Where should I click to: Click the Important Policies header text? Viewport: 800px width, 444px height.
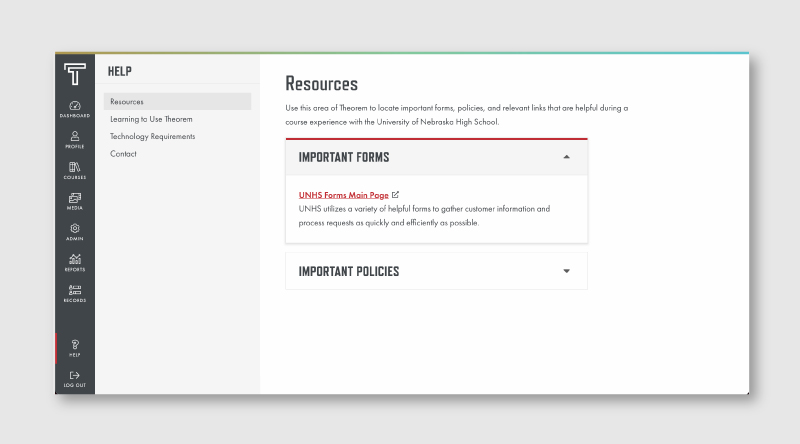click(349, 271)
